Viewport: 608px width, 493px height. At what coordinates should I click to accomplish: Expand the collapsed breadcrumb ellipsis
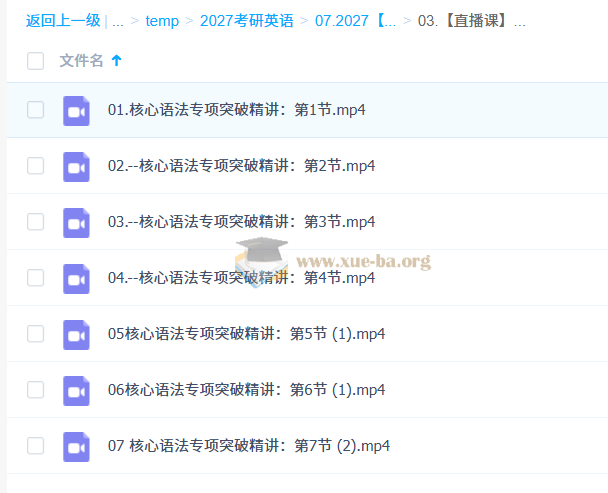(x=118, y=21)
